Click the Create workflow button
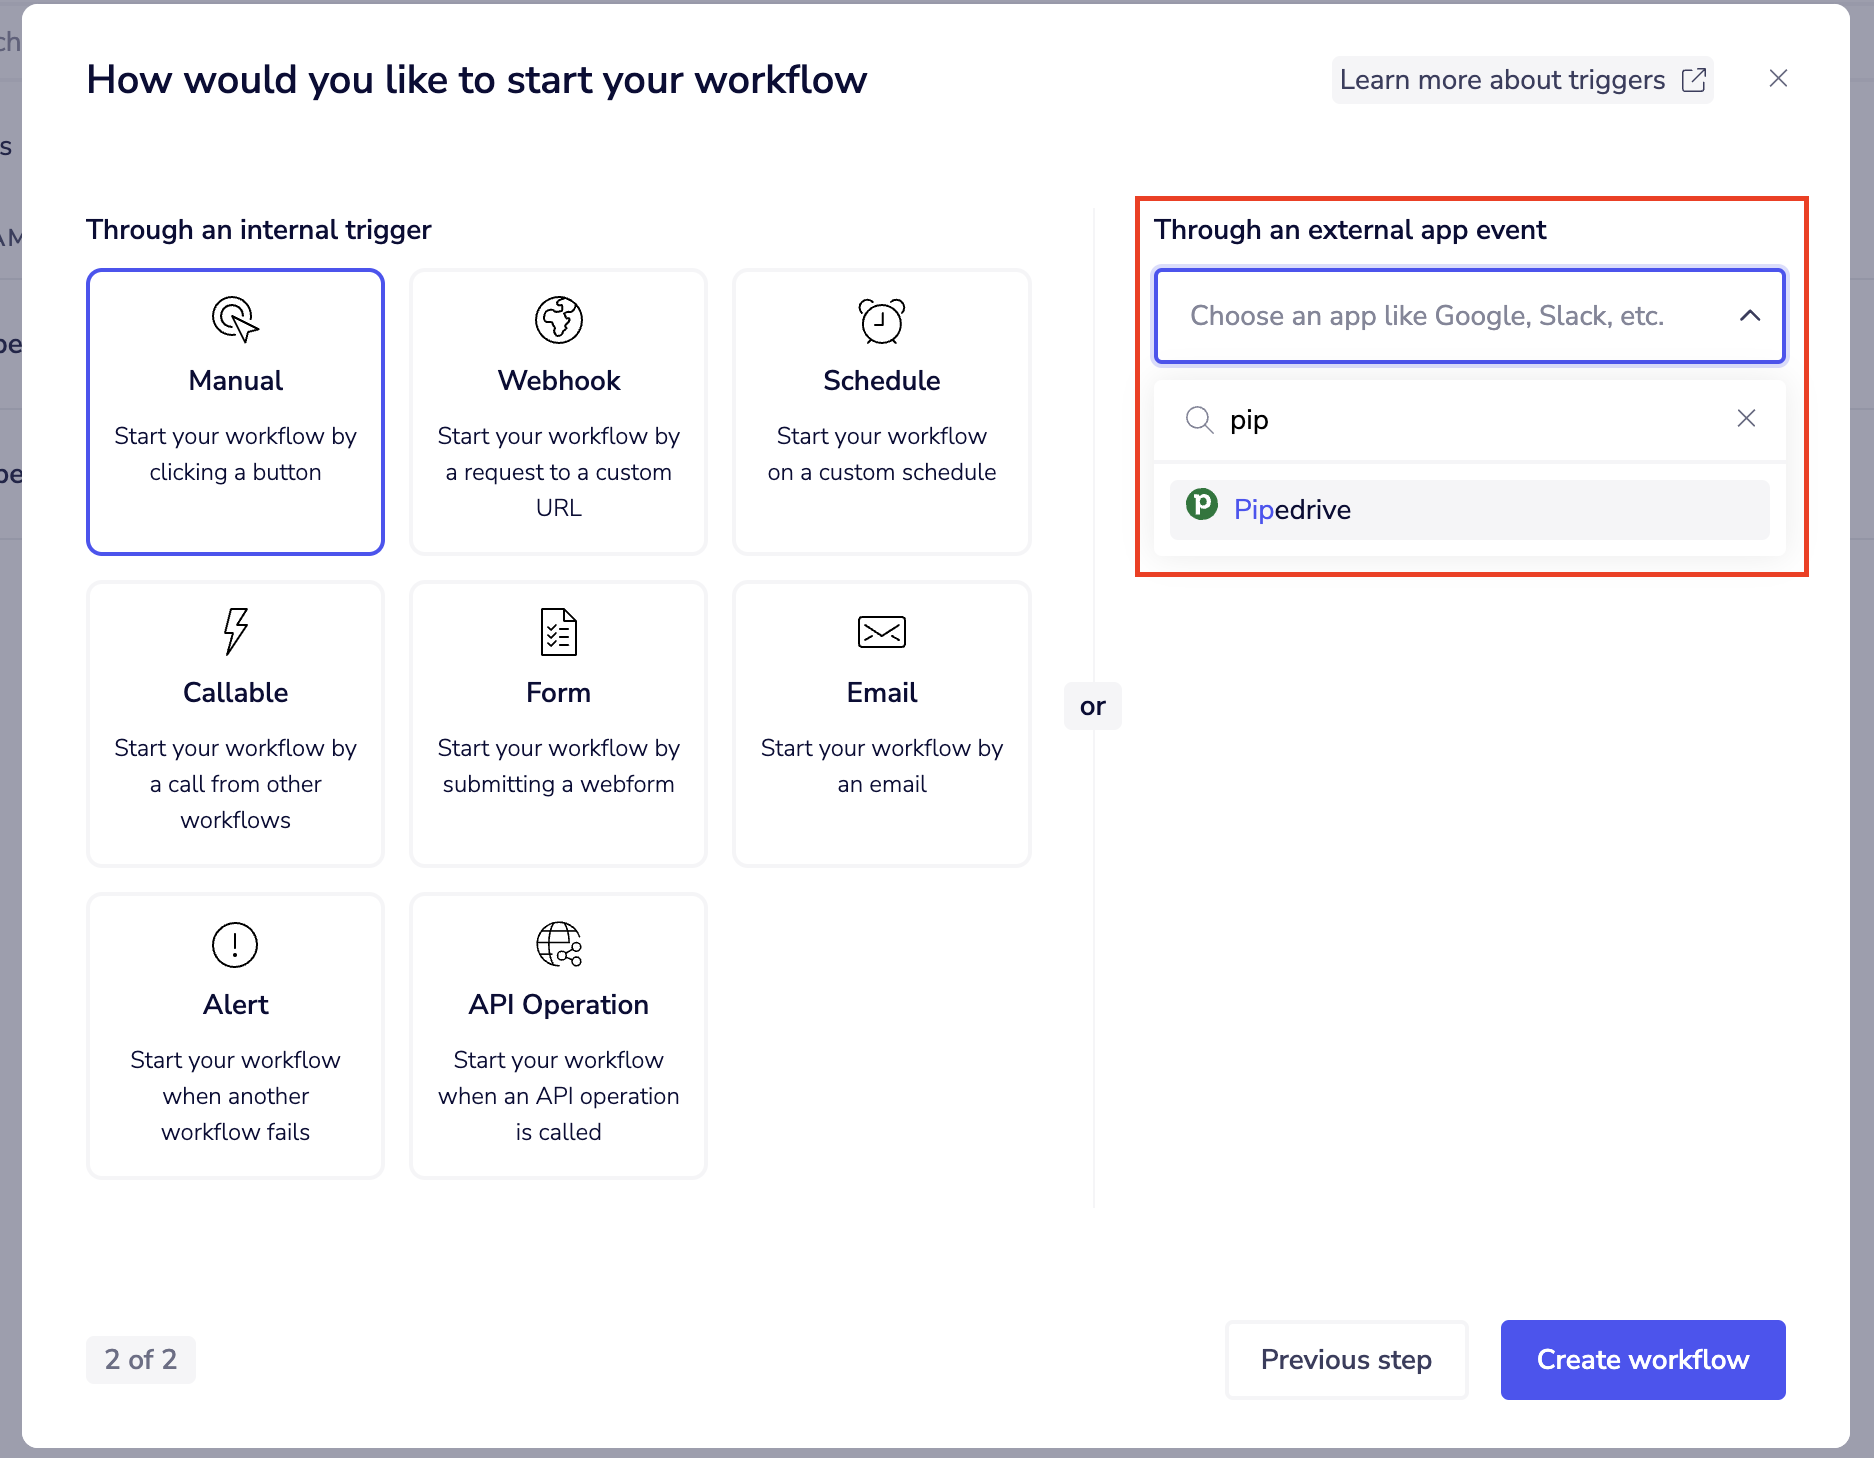Image resolution: width=1874 pixels, height=1458 pixels. point(1642,1360)
